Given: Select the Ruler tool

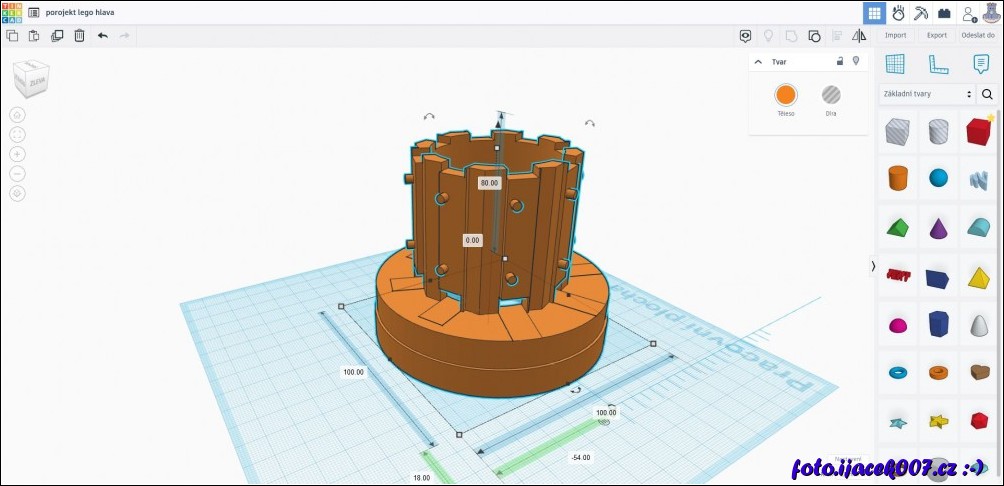Looking at the screenshot, I should pyautogui.click(x=938, y=64).
